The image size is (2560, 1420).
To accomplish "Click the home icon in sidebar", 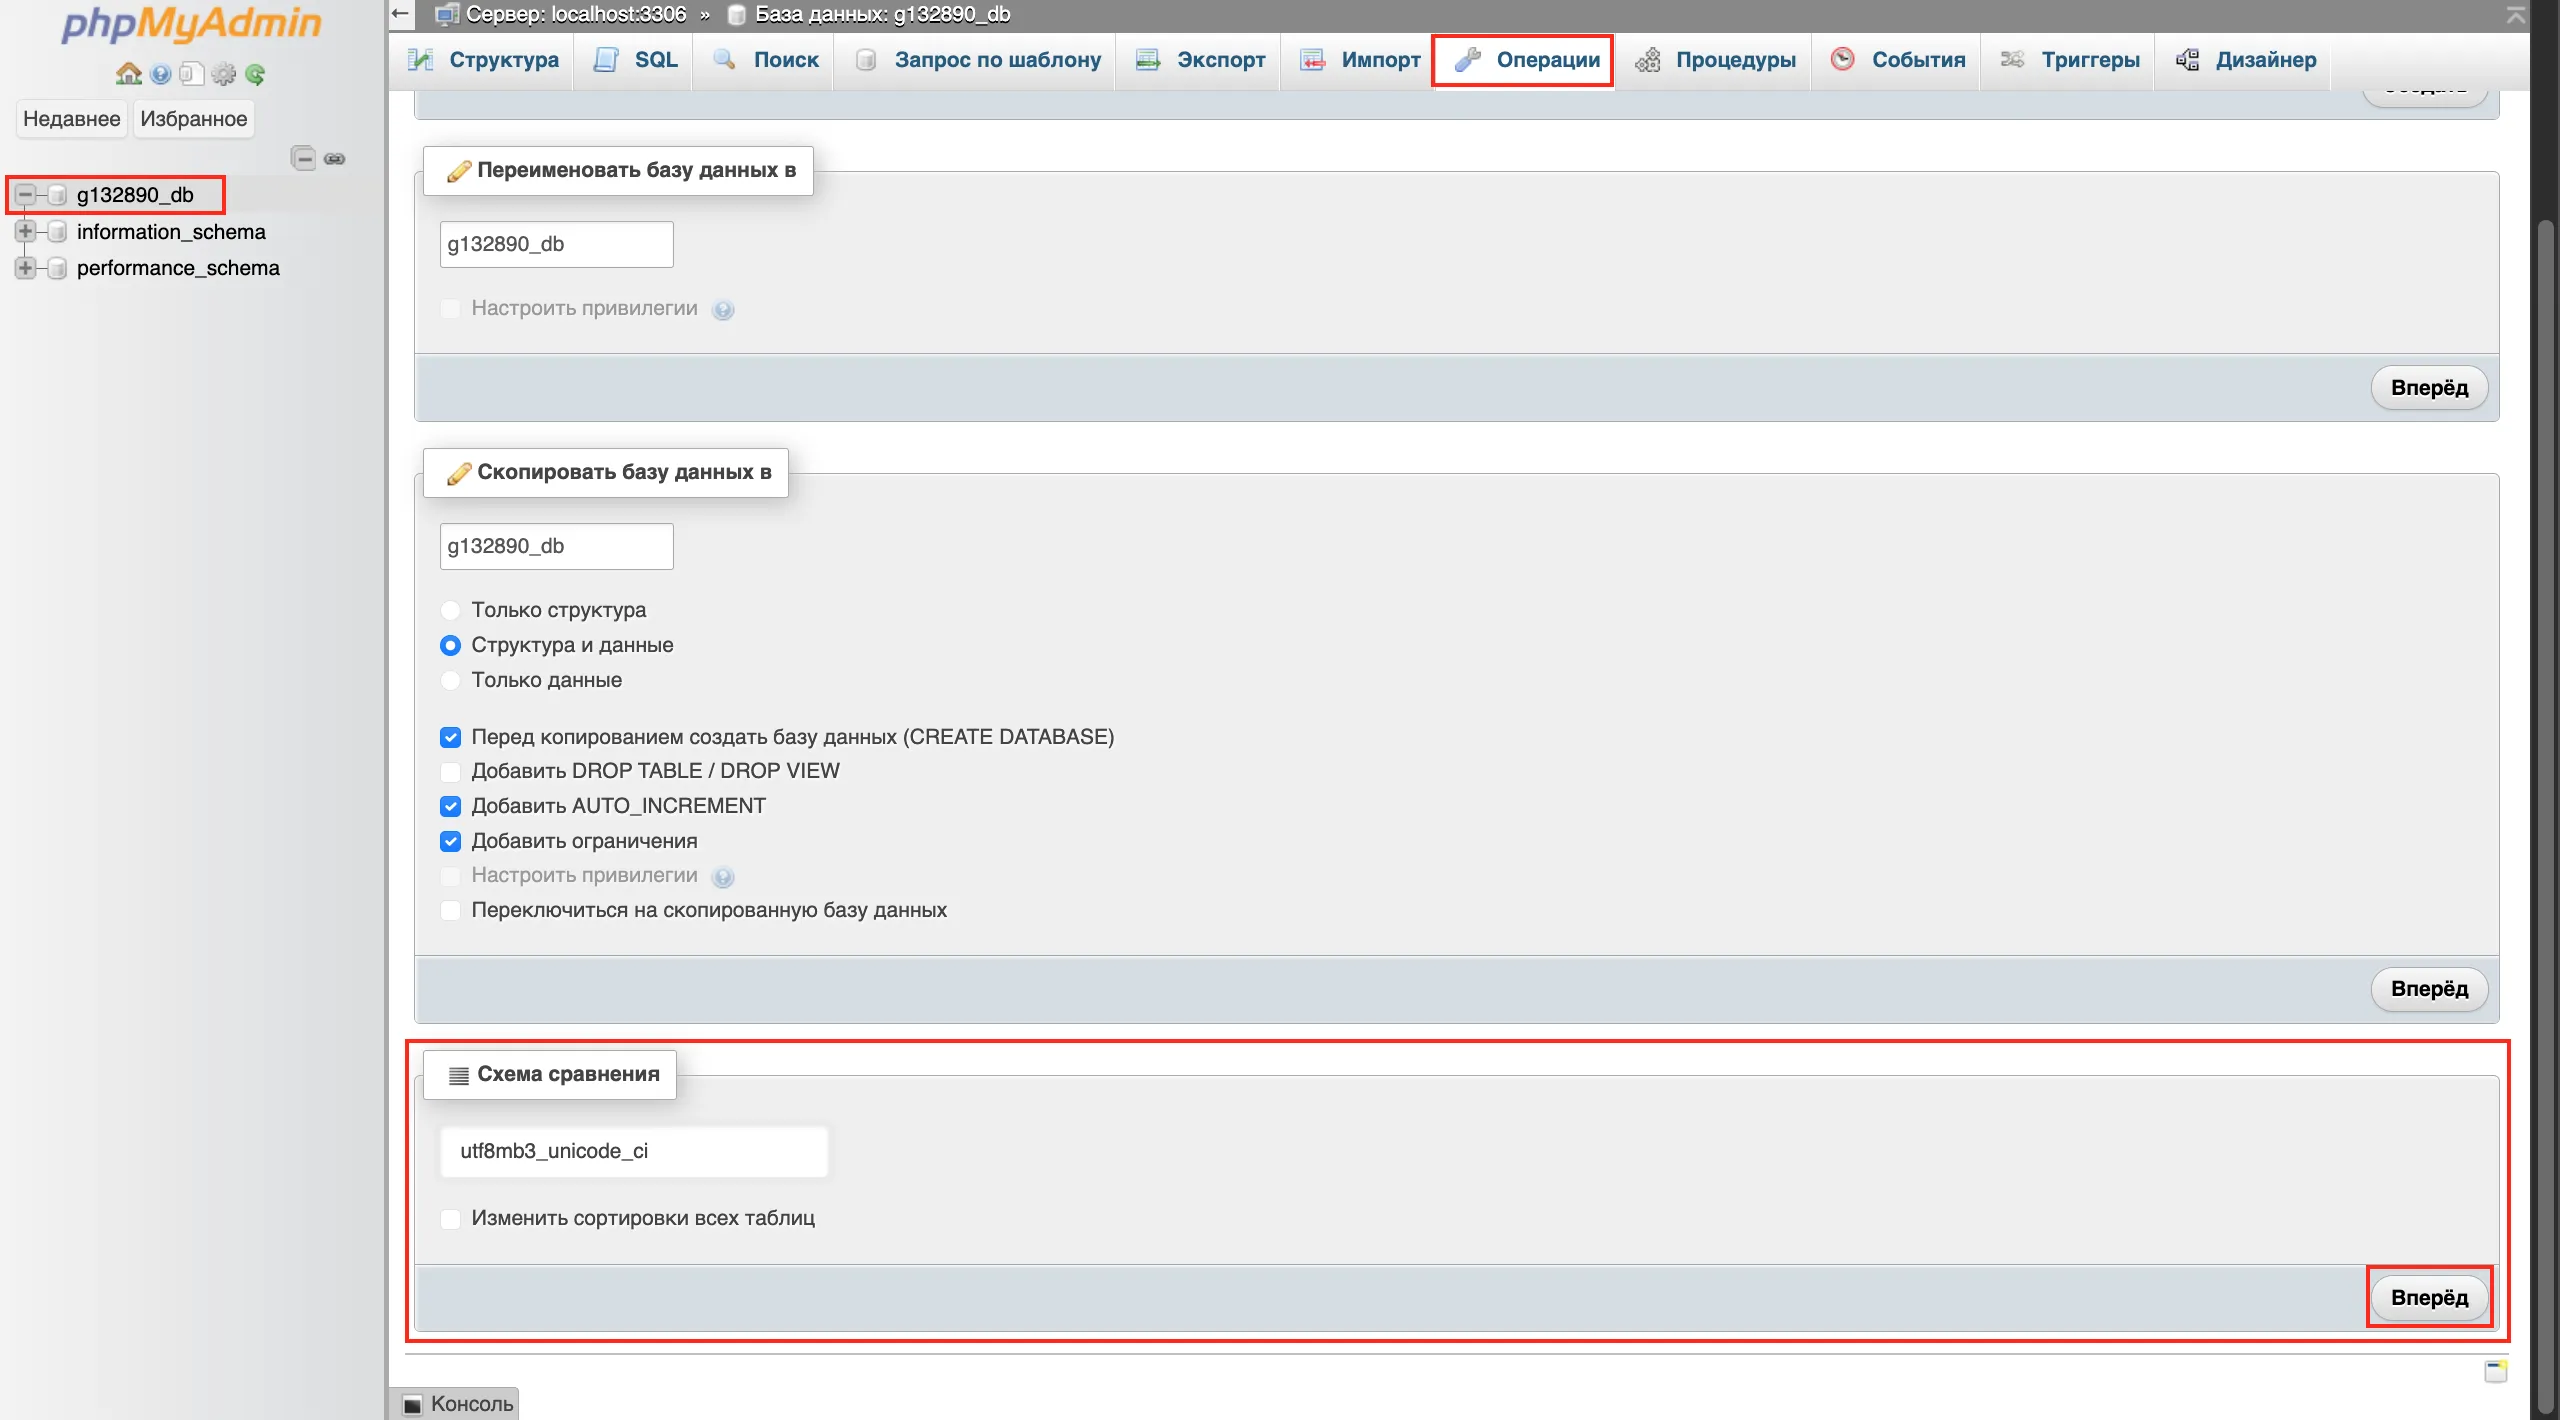I will tap(128, 74).
